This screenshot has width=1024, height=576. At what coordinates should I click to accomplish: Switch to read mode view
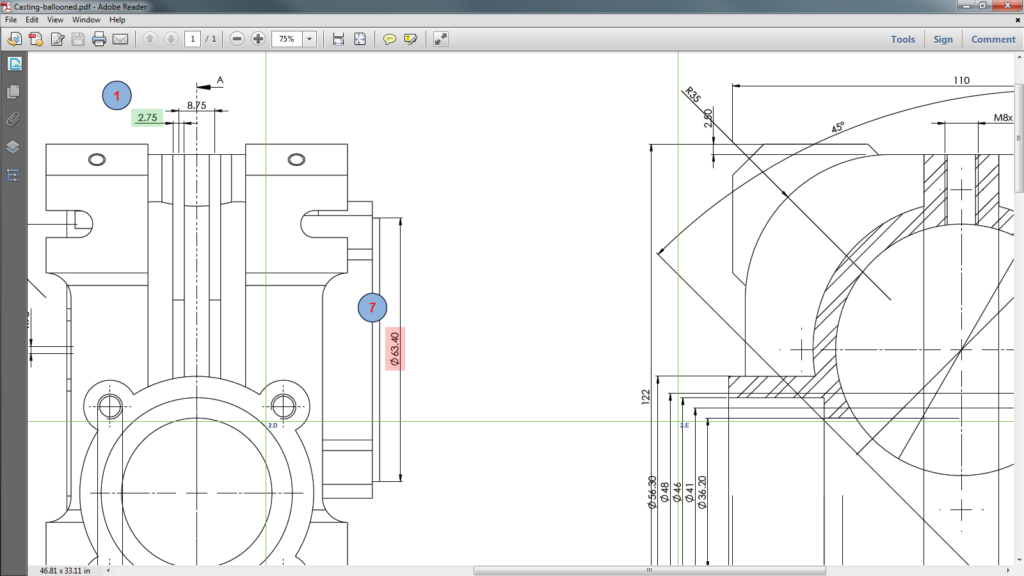point(441,39)
